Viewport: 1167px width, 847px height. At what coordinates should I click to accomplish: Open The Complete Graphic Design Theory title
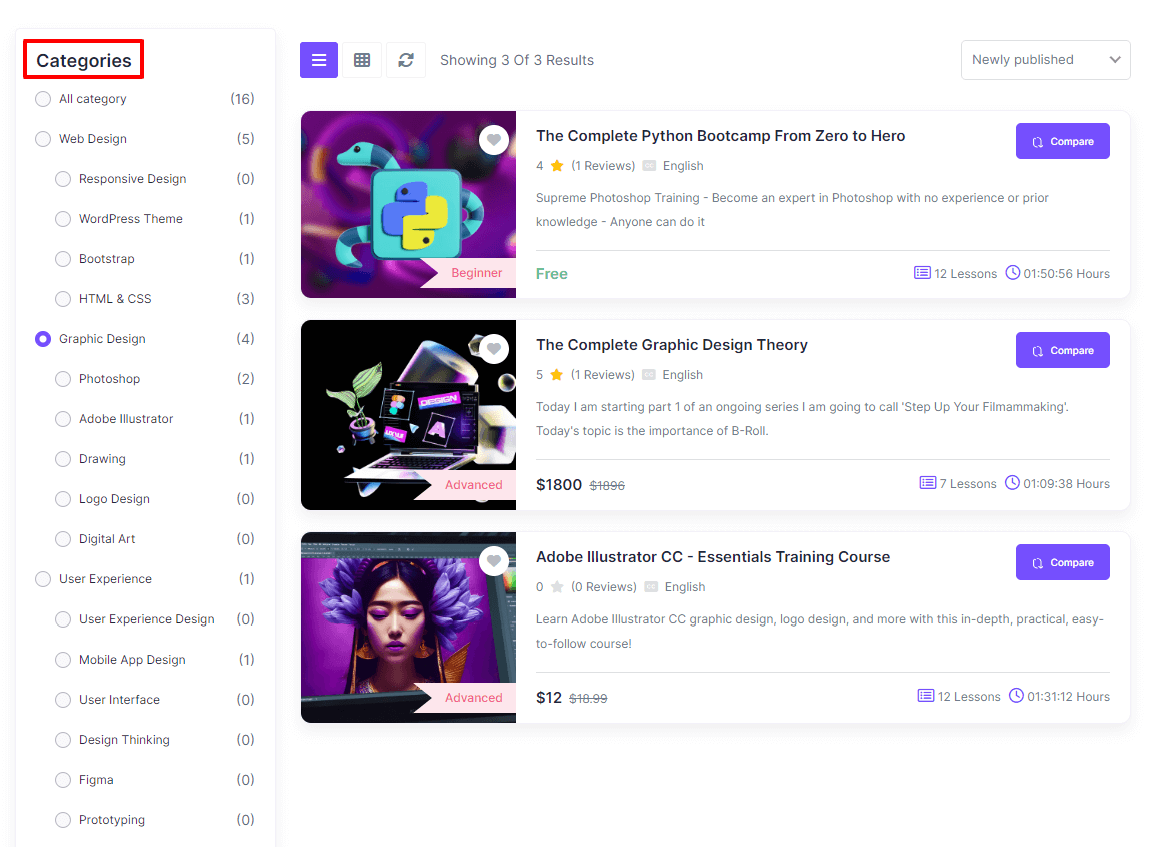(671, 345)
